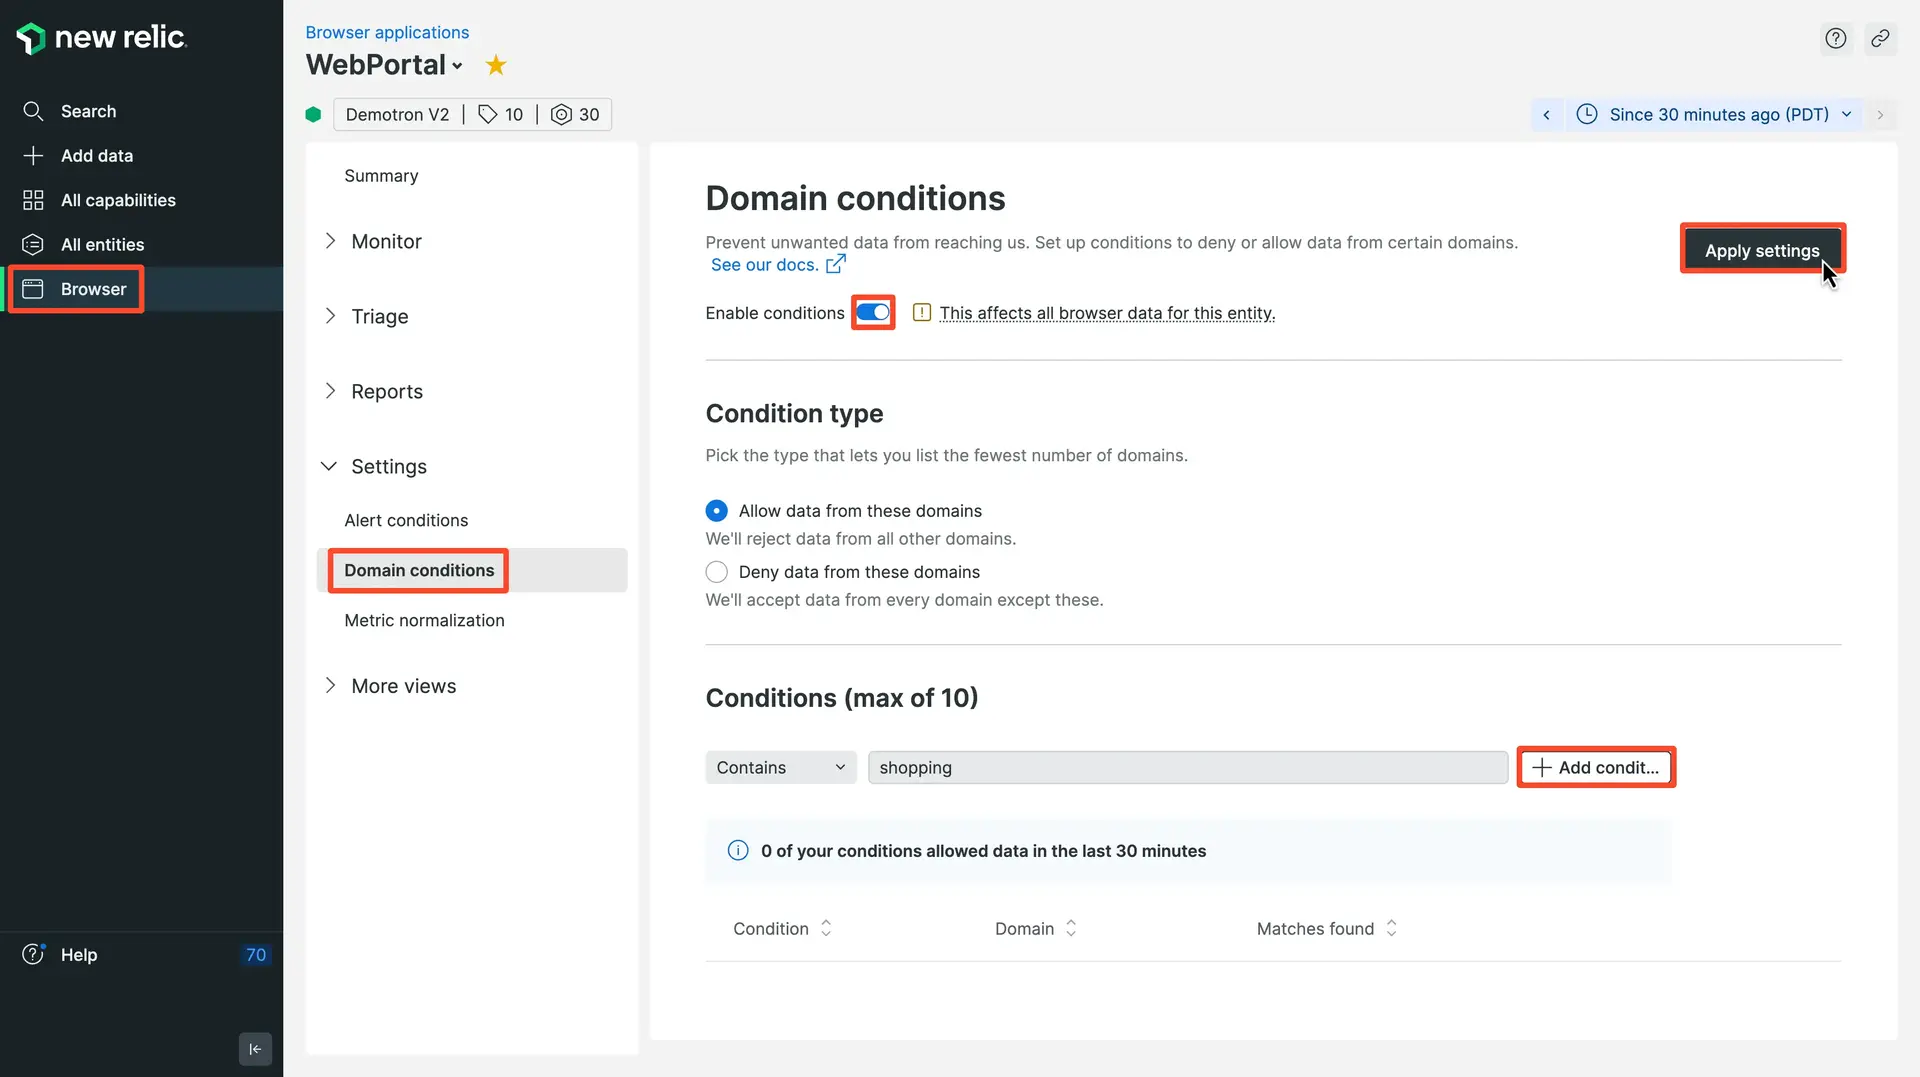Open Alert conditions settings page
1920x1077 pixels.
click(406, 521)
